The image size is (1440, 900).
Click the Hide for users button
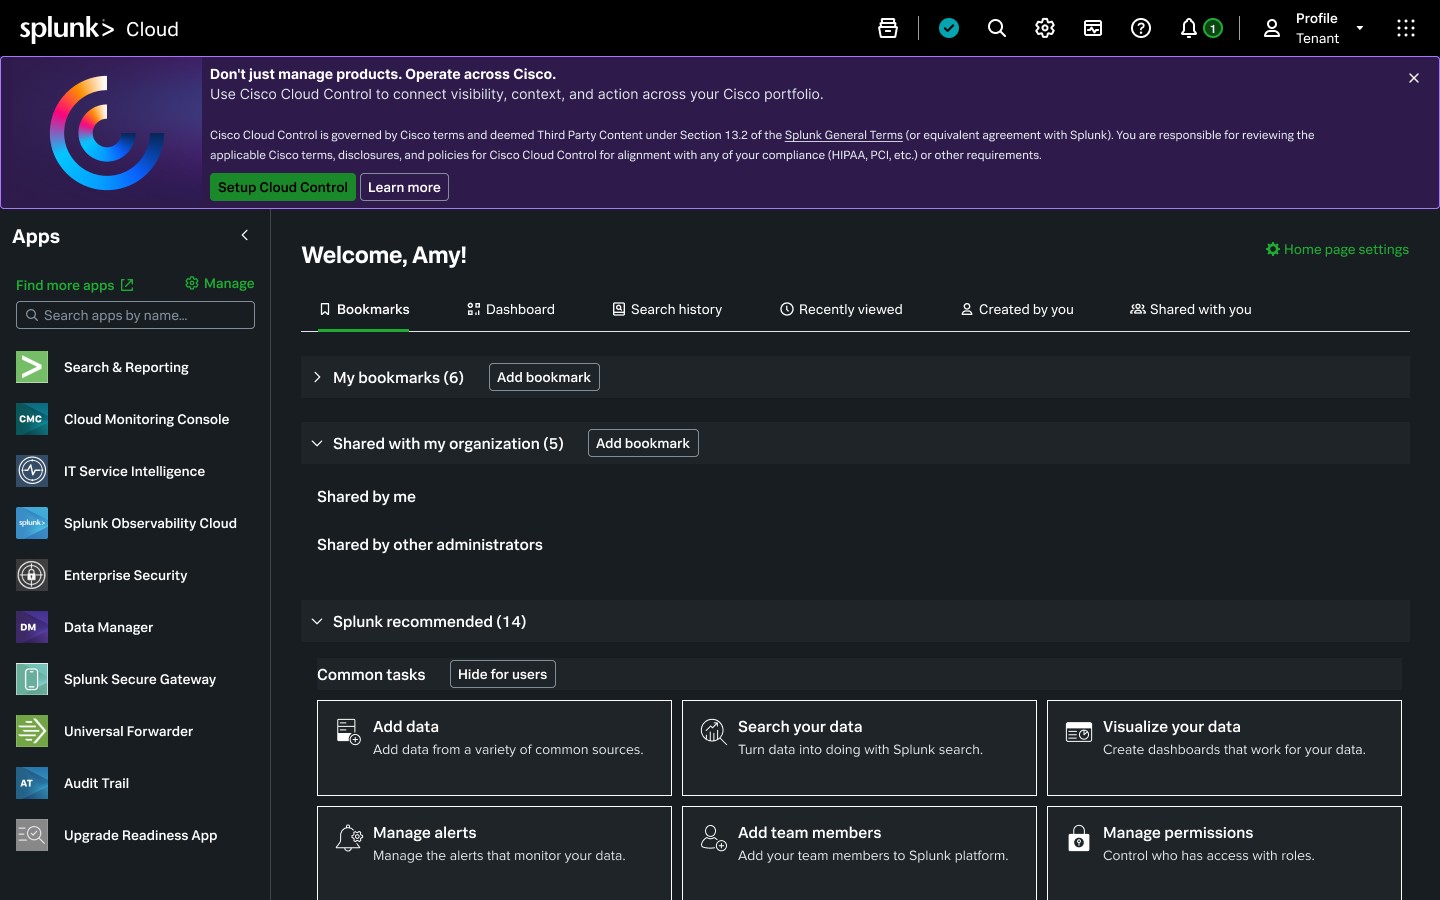(502, 674)
